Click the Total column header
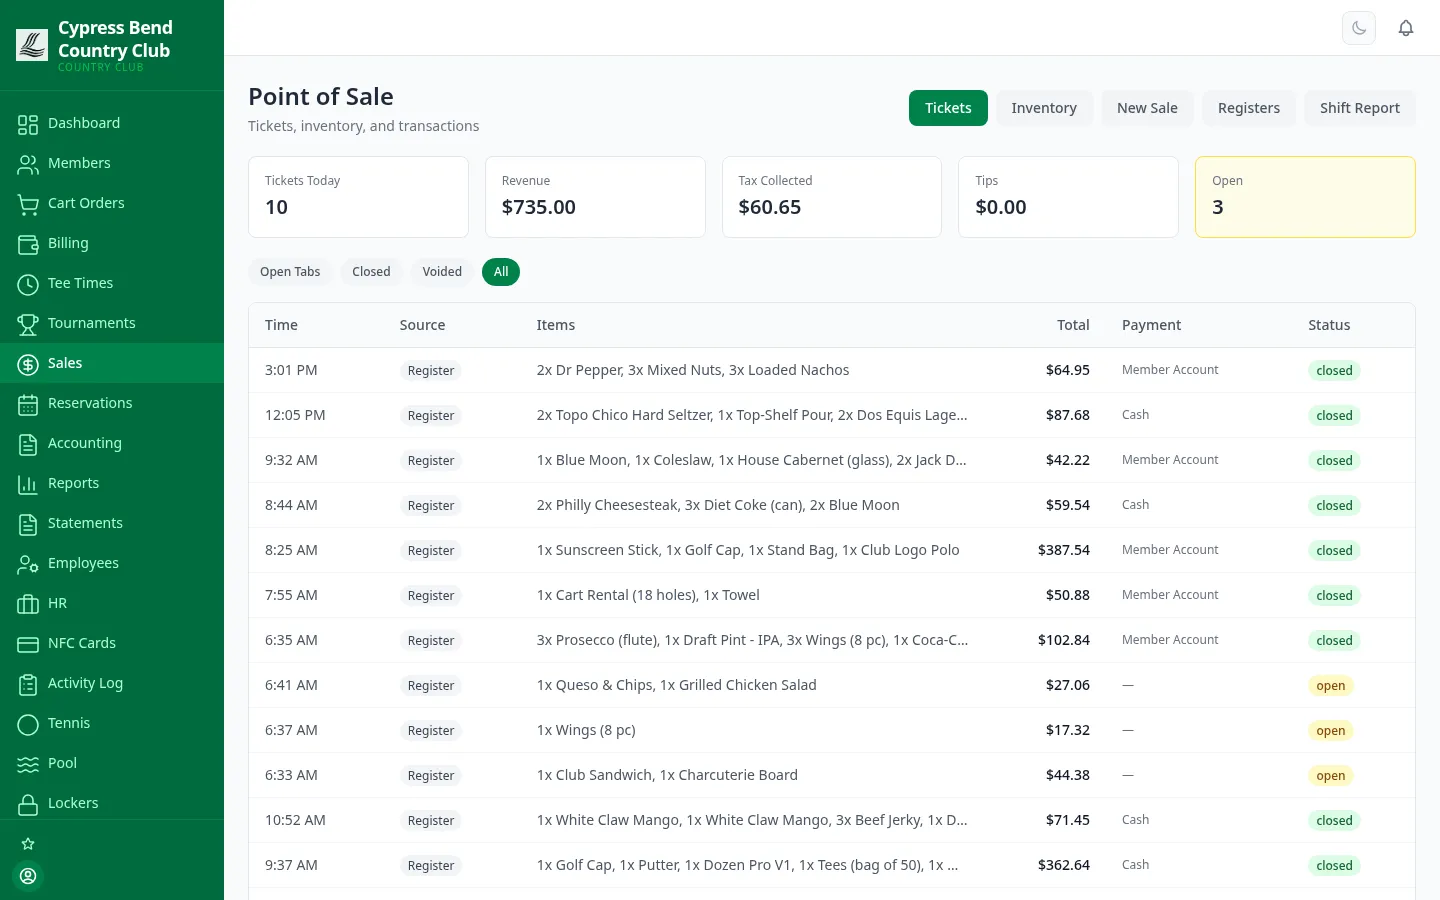1440x900 pixels. coord(1073,325)
